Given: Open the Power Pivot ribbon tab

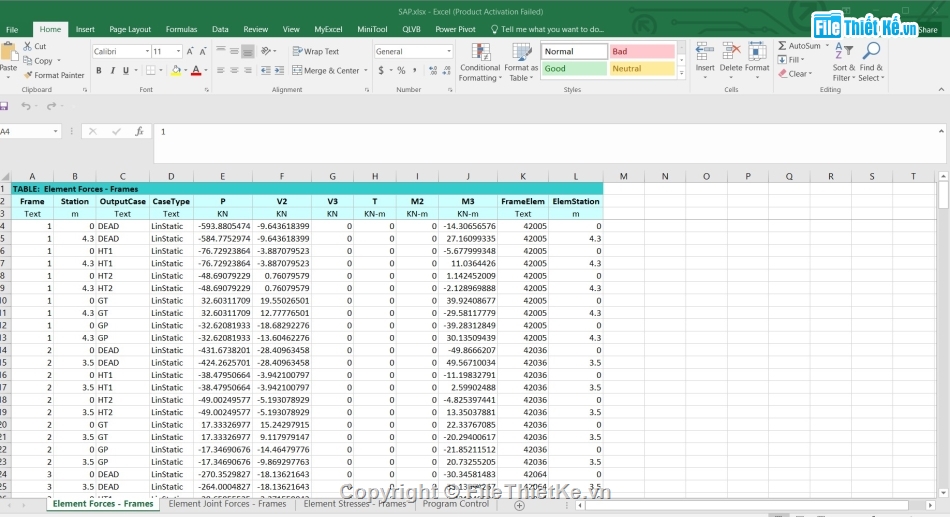Looking at the screenshot, I should pyautogui.click(x=455, y=29).
